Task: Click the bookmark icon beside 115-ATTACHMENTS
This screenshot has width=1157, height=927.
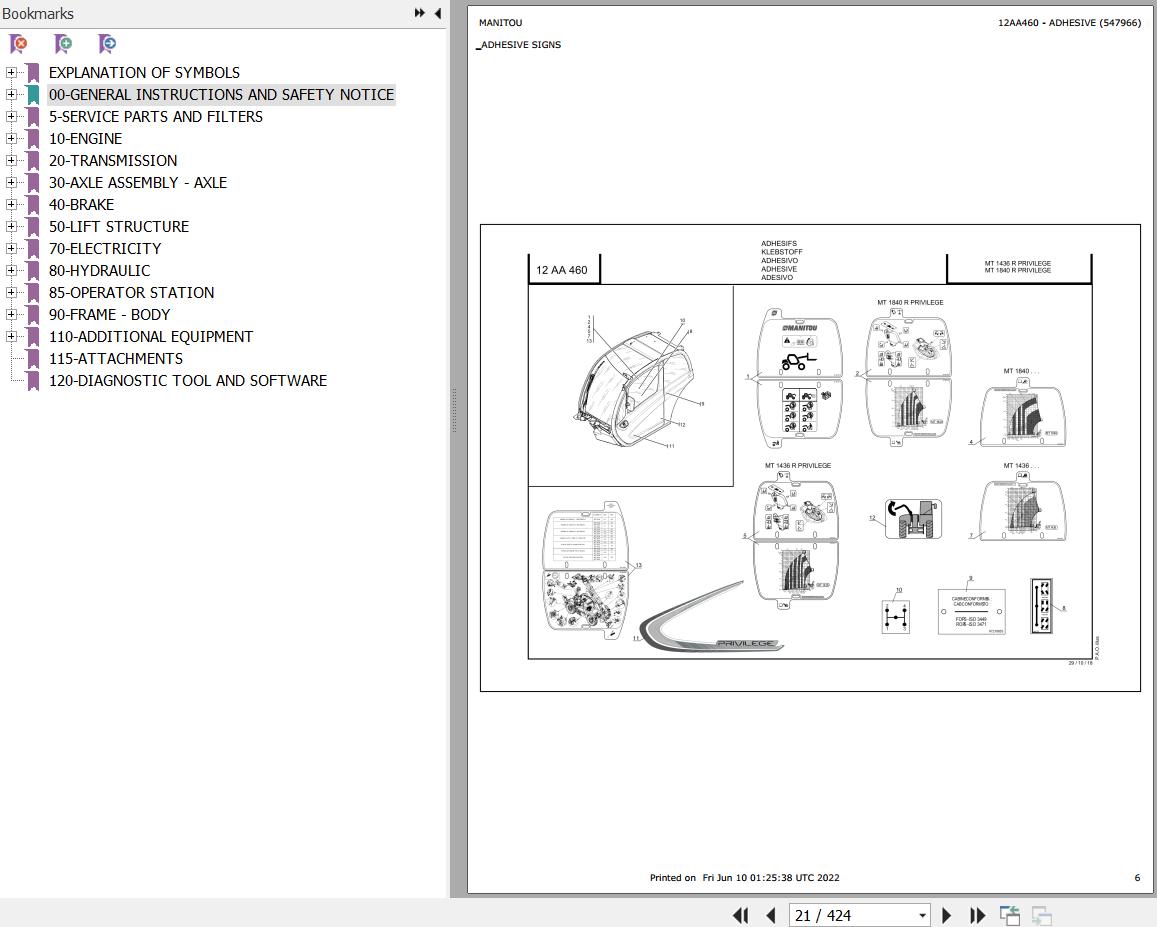Action: coord(32,359)
